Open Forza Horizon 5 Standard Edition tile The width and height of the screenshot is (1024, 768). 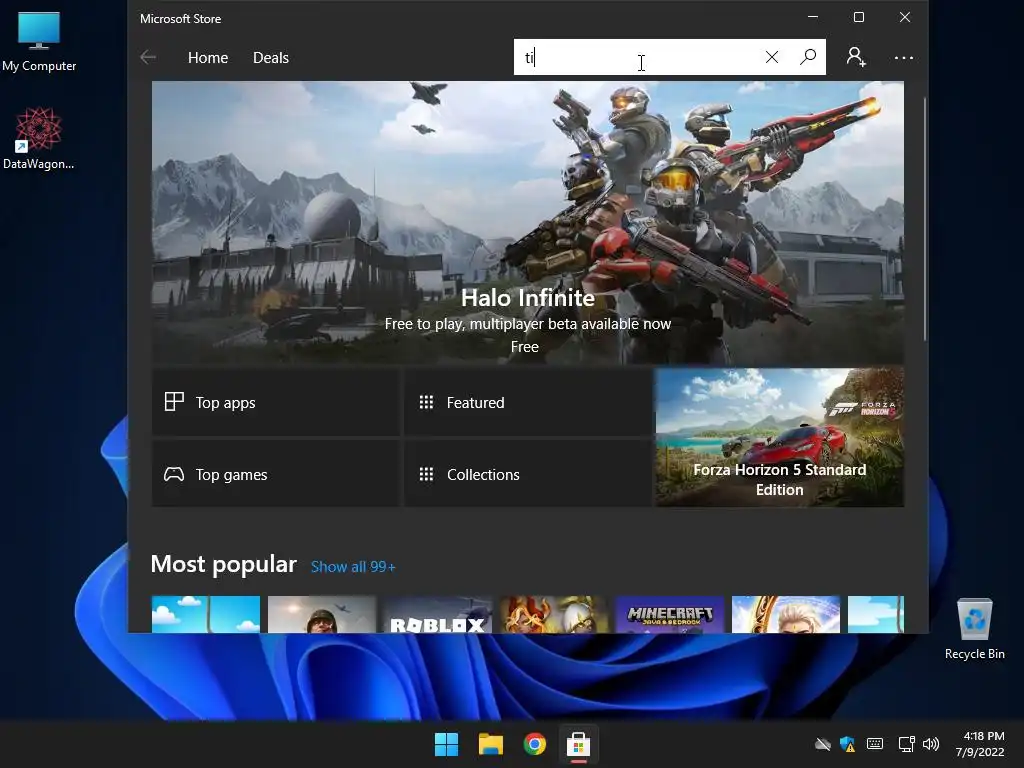780,438
